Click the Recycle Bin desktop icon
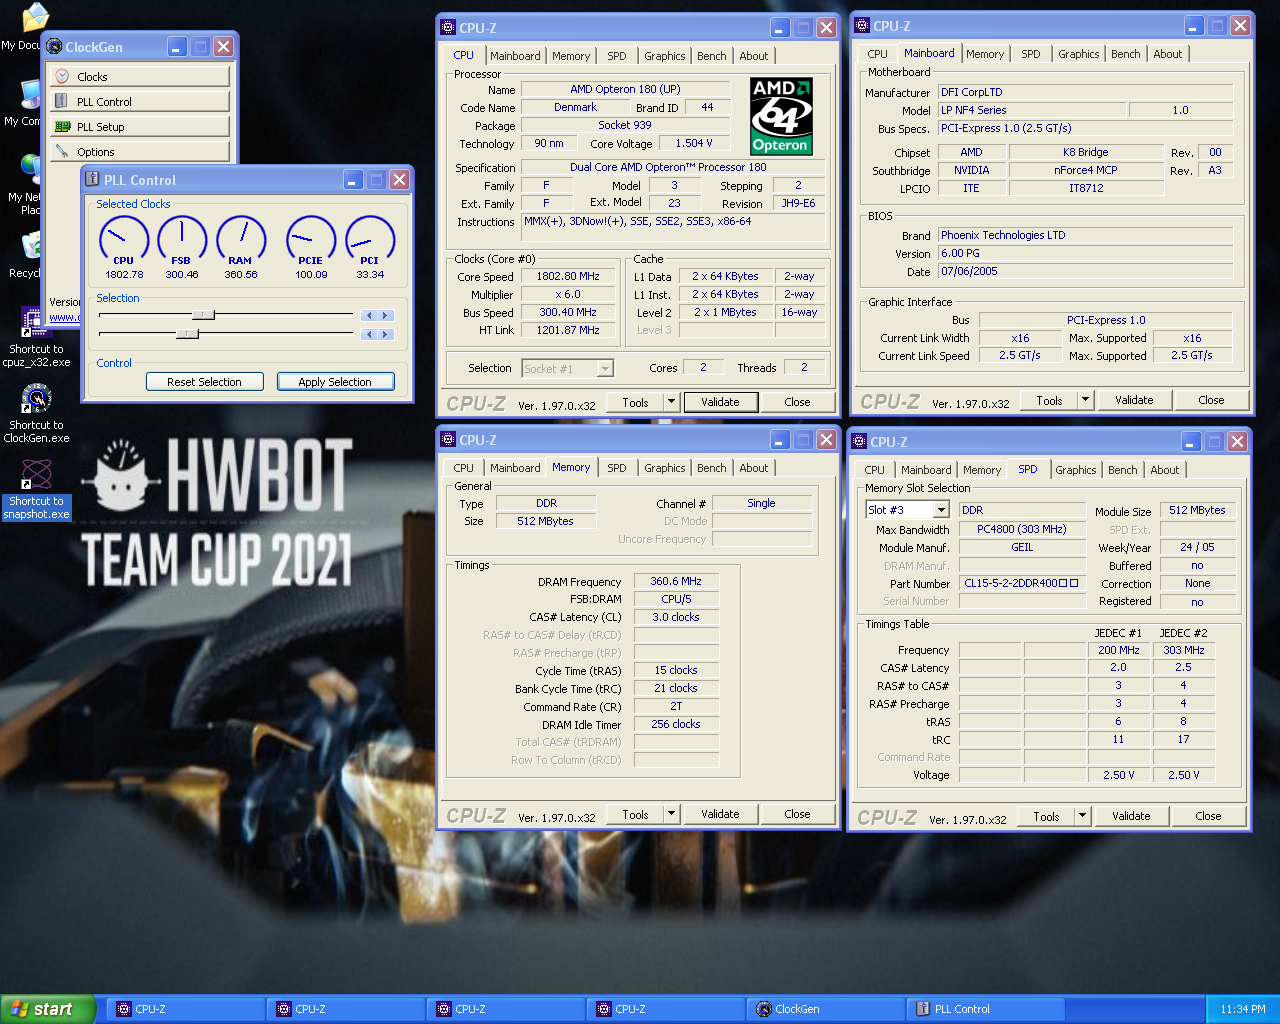Image resolution: width=1280 pixels, height=1024 pixels. 28,256
